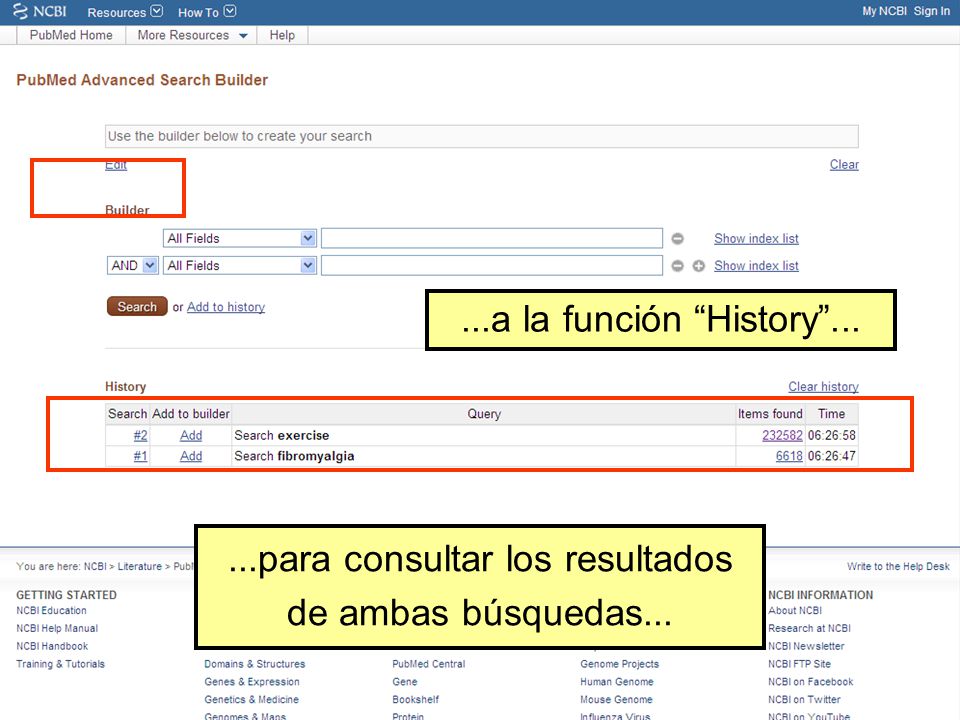This screenshot has height=720, width=960.
Task: Click the main search query box
Action: click(482, 136)
